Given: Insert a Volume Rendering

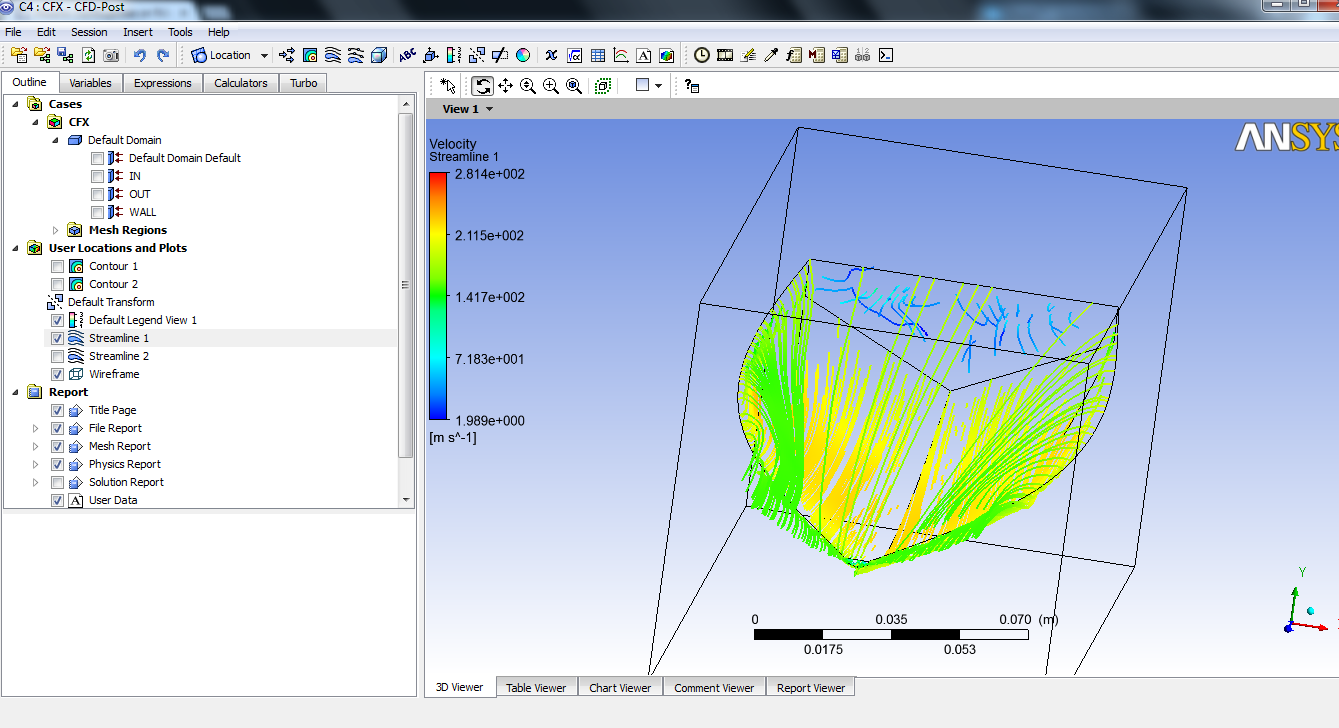Looking at the screenshot, I should (379, 55).
